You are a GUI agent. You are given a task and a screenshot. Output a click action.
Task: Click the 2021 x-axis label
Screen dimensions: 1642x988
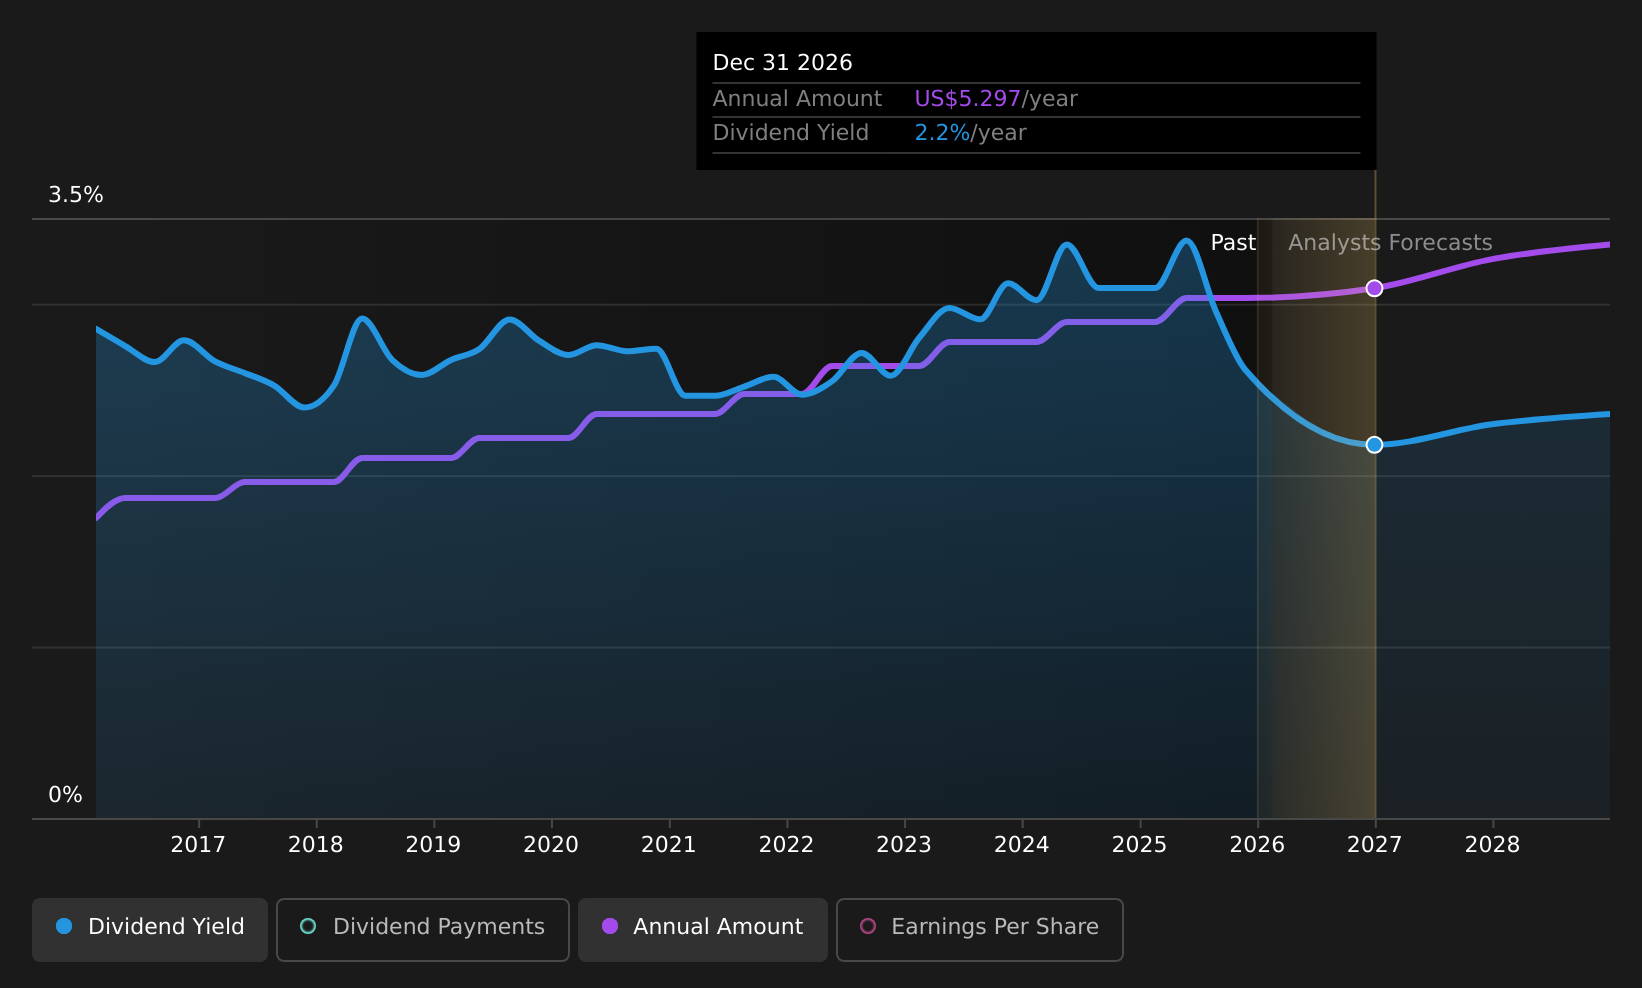(669, 845)
